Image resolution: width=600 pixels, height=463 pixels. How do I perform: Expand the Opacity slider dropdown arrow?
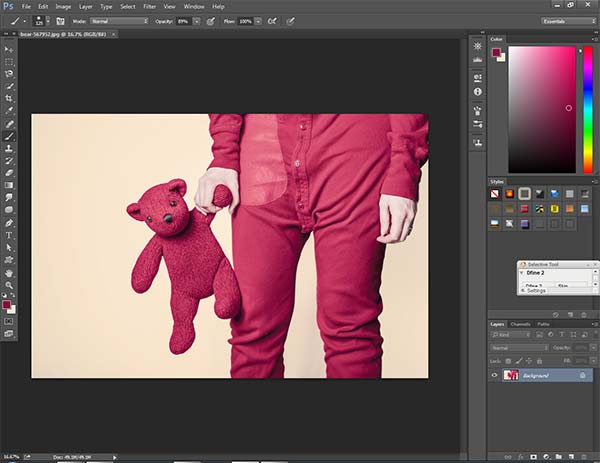click(196, 20)
